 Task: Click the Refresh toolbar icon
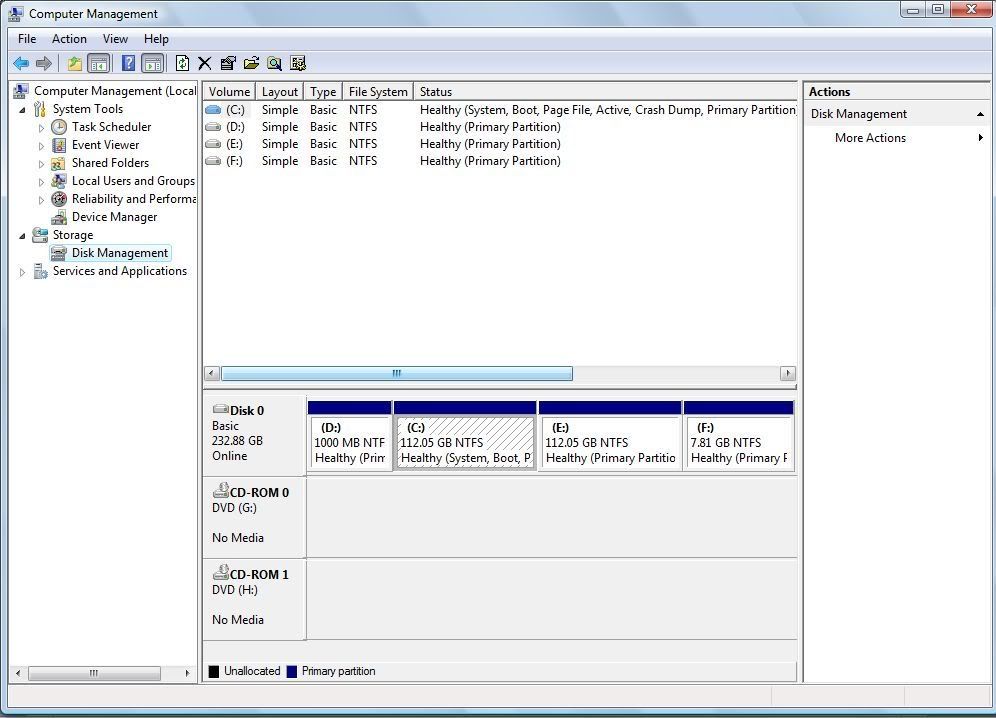click(x=182, y=63)
